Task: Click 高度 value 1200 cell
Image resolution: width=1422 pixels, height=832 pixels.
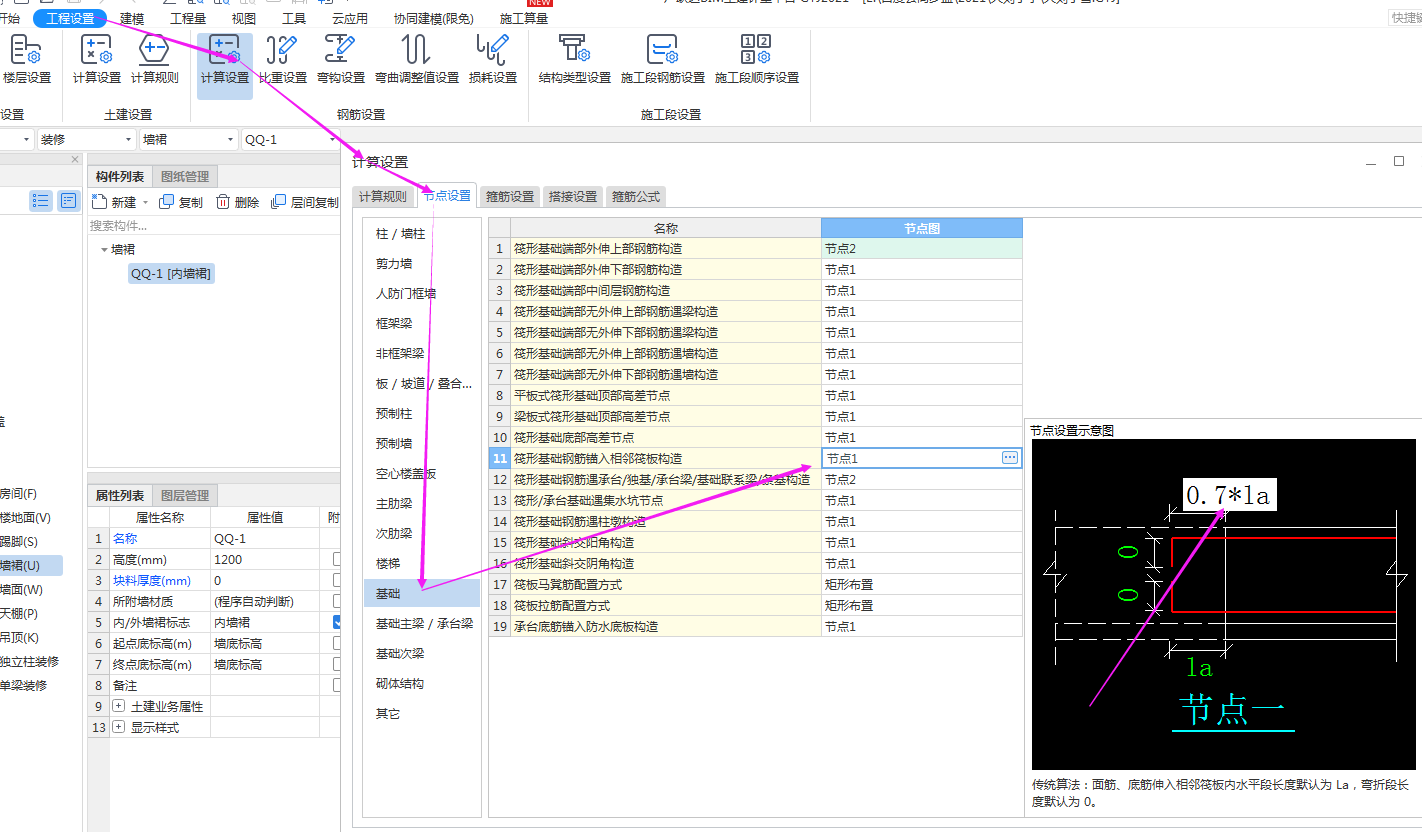Action: (x=265, y=559)
